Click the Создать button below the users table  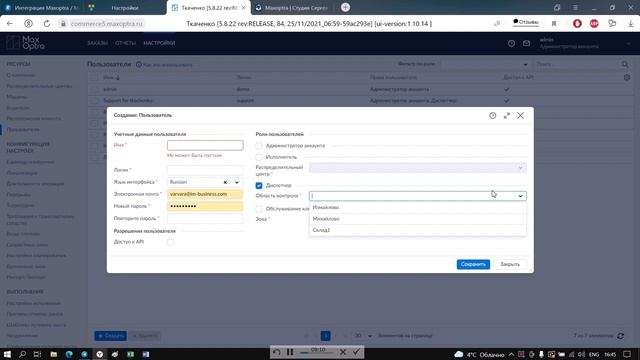coord(111,336)
